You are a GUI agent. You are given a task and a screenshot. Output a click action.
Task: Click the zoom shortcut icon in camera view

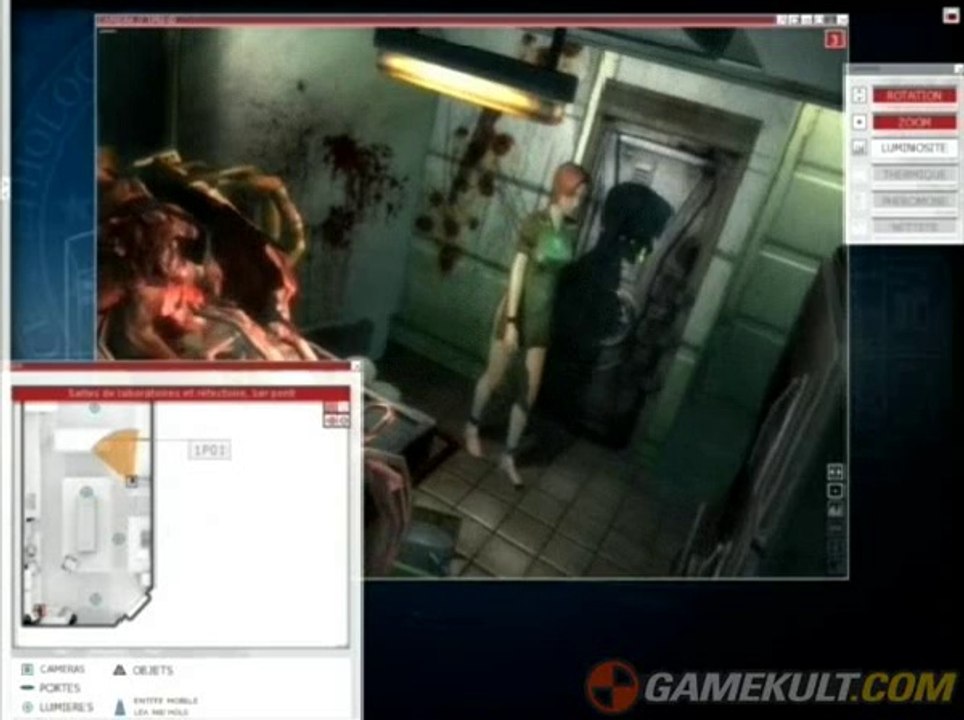tap(835, 491)
